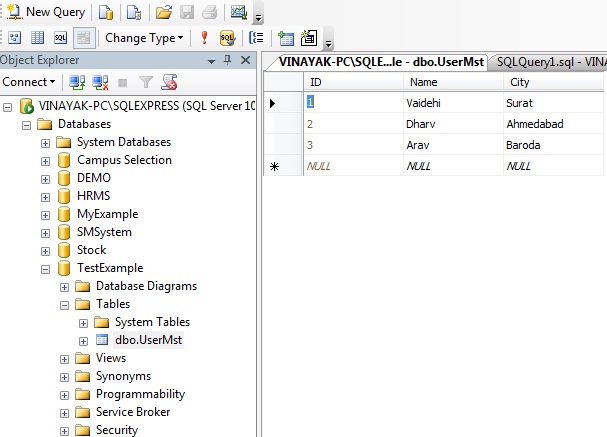Select the dbo.UserMst table in tree

(x=148, y=340)
